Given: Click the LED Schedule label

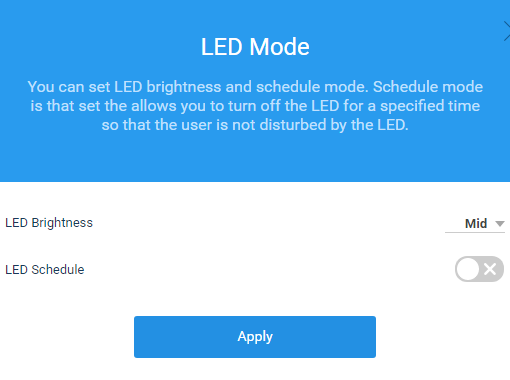Looking at the screenshot, I should (x=45, y=270).
